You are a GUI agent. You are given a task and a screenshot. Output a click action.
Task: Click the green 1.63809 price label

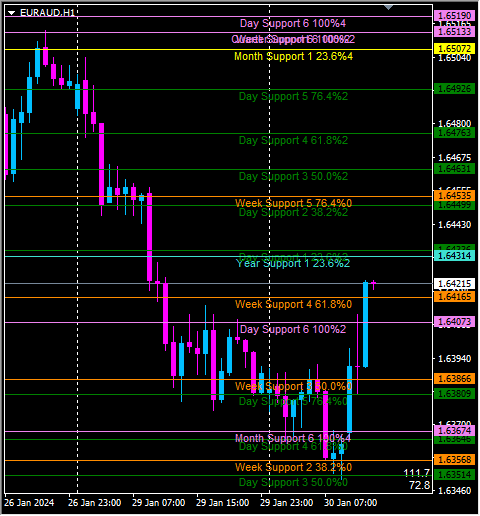[x=455, y=394]
